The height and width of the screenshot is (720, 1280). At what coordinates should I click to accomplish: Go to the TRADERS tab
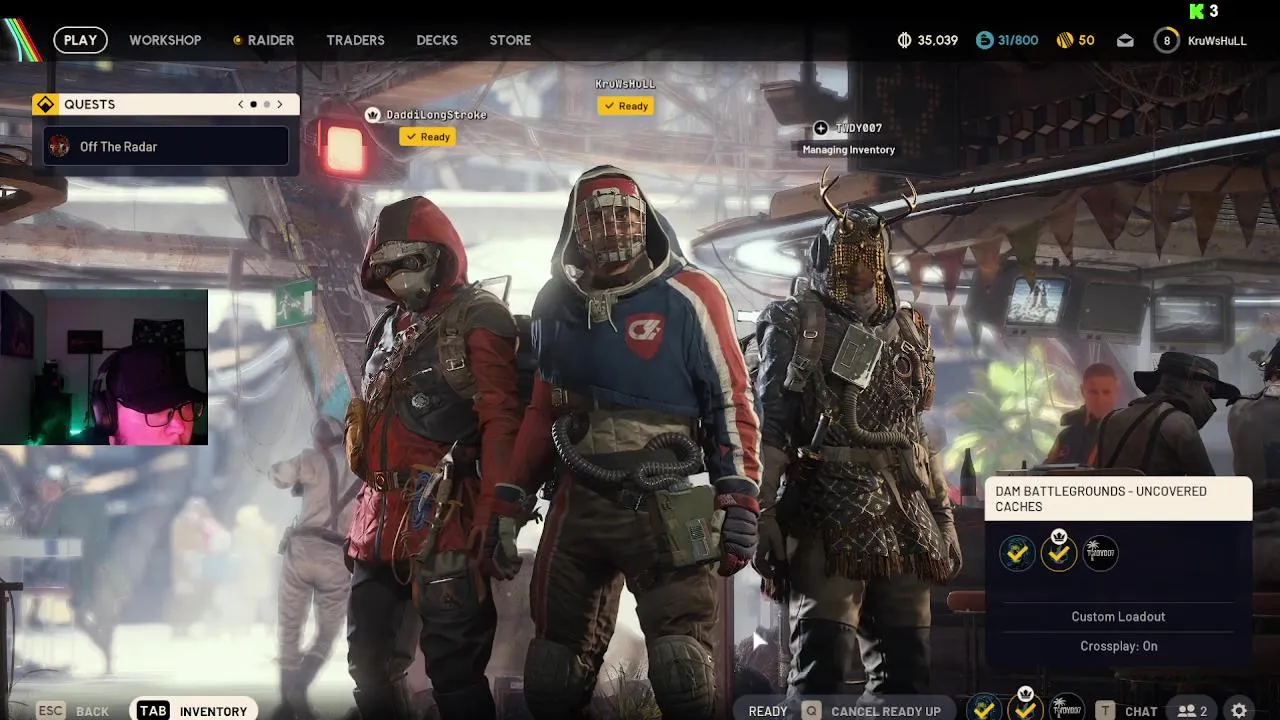click(355, 40)
